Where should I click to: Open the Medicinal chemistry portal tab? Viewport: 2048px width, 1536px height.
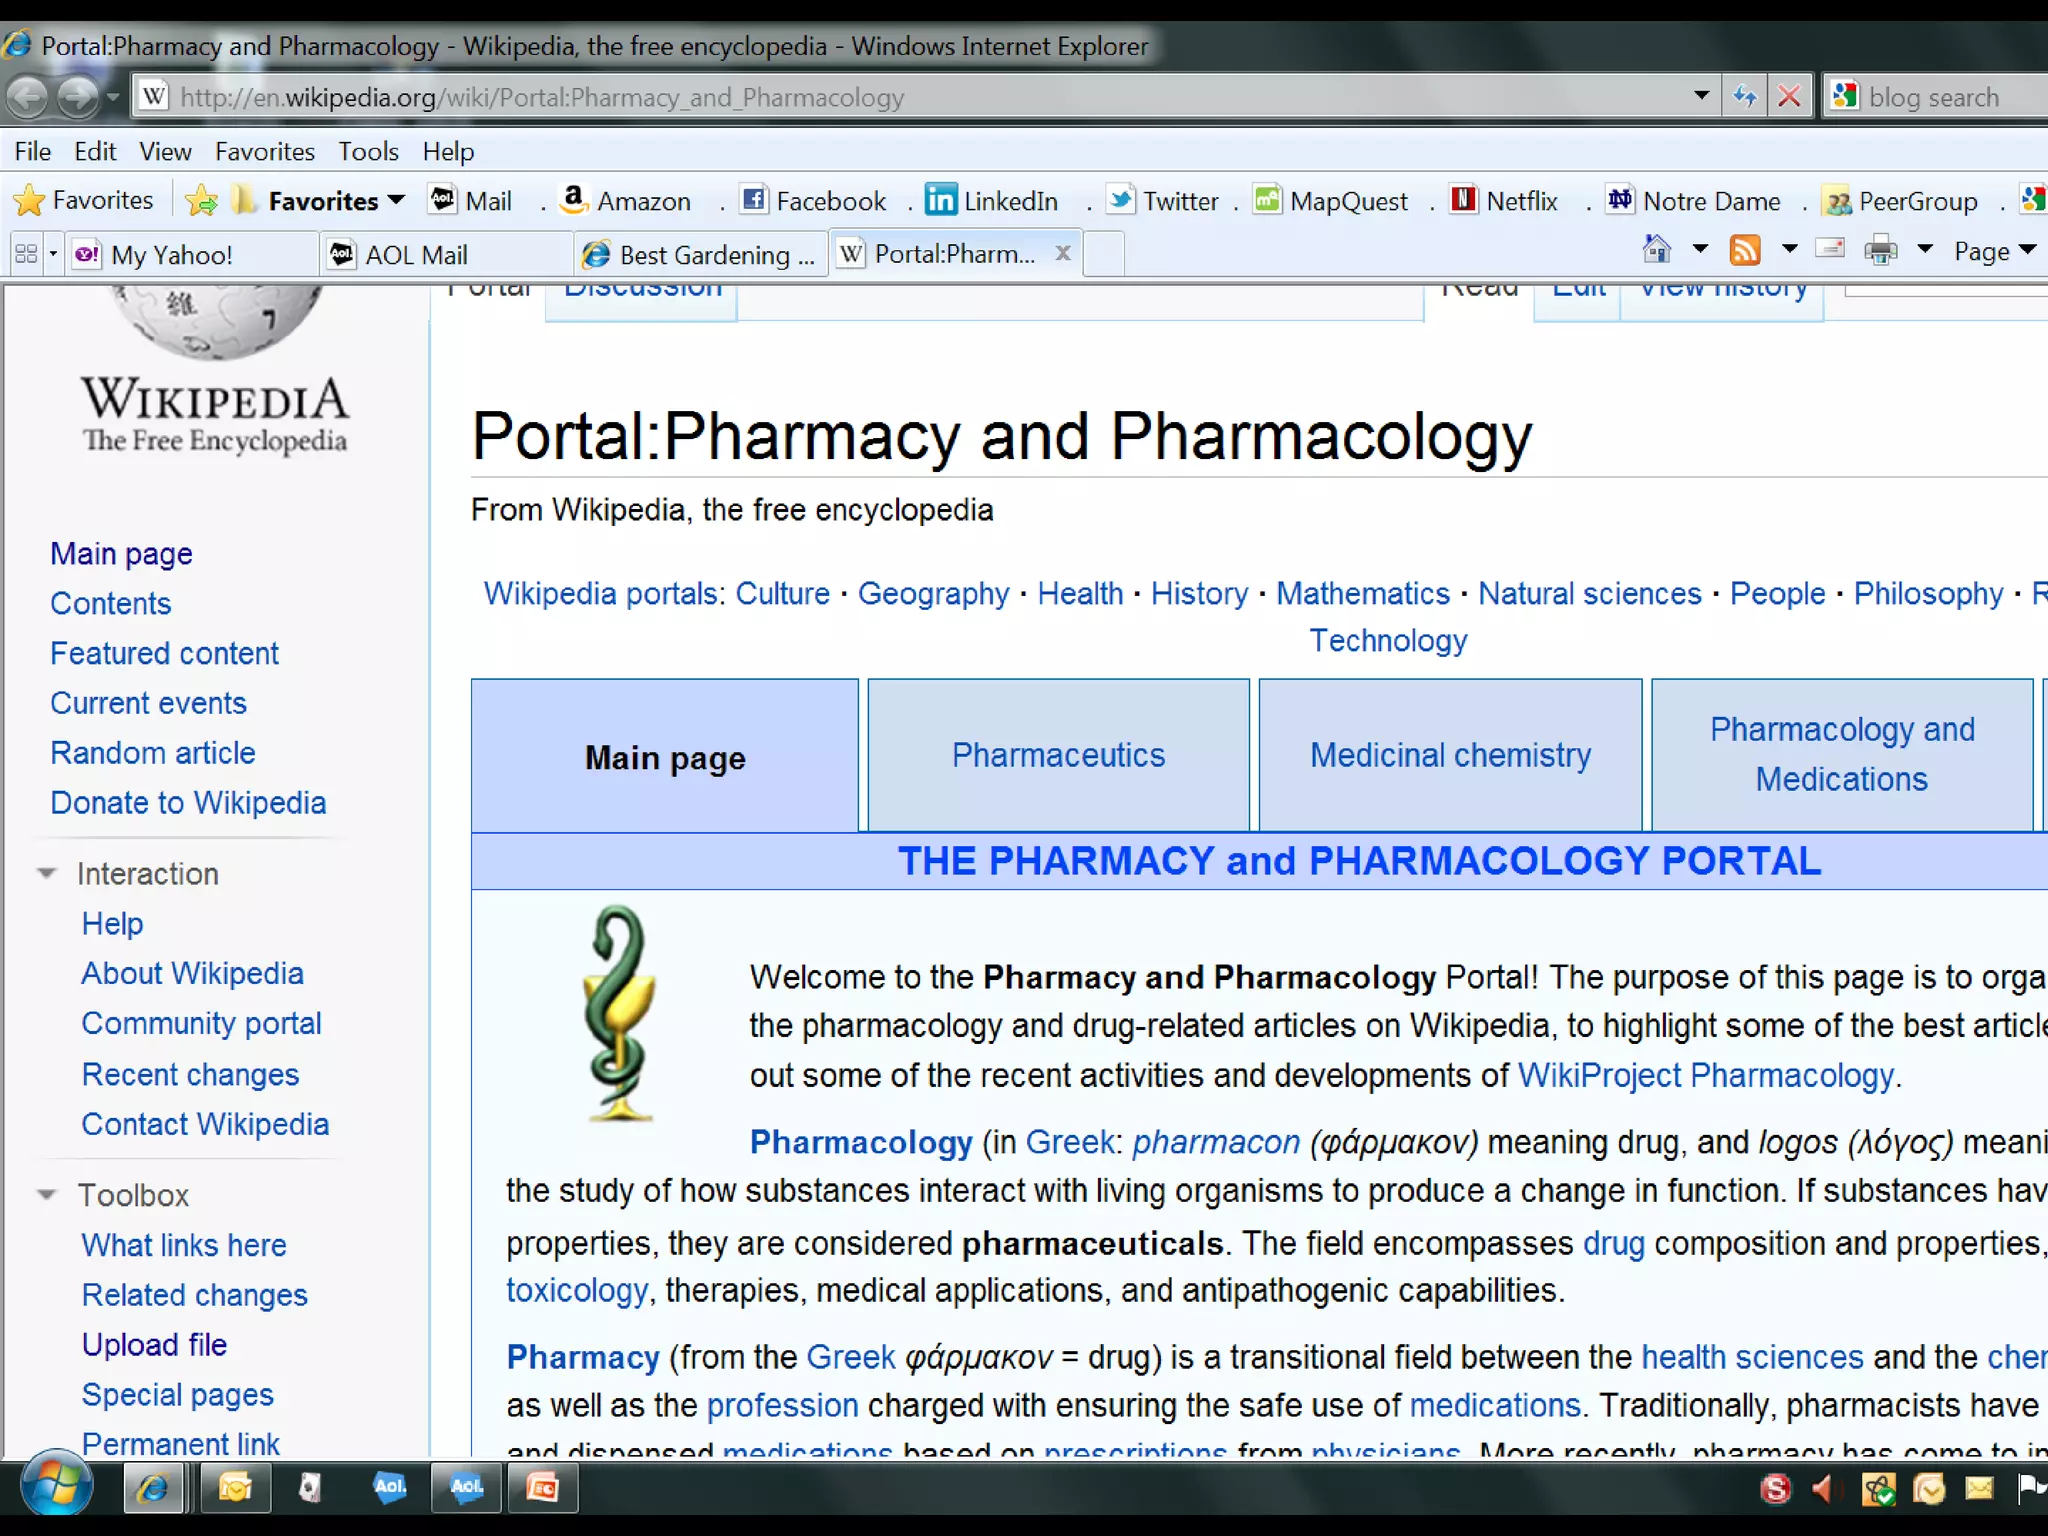coord(1450,755)
